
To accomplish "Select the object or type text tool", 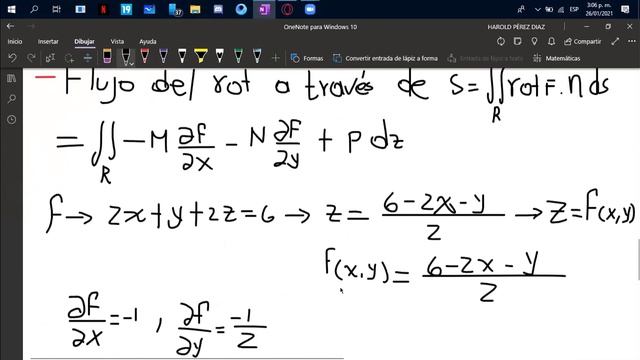I will pos(50,58).
